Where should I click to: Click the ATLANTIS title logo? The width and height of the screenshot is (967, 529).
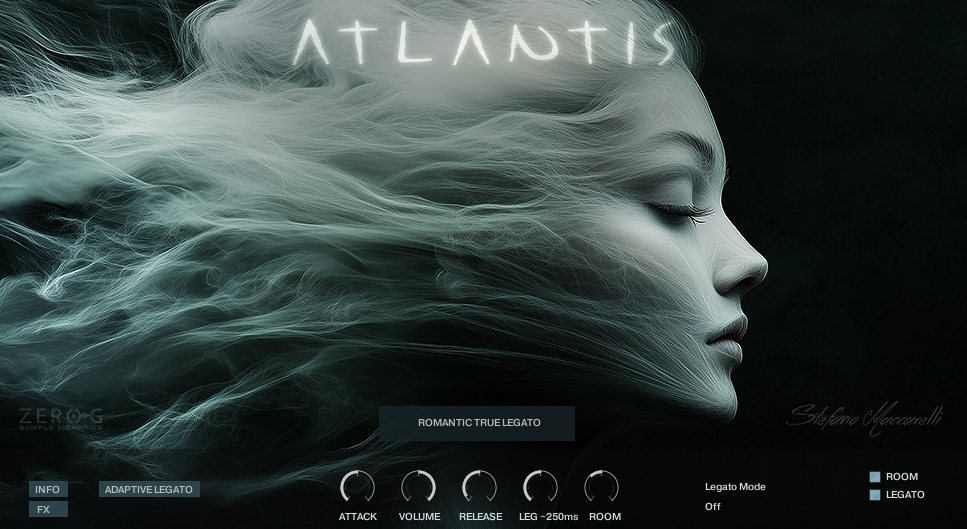485,42
